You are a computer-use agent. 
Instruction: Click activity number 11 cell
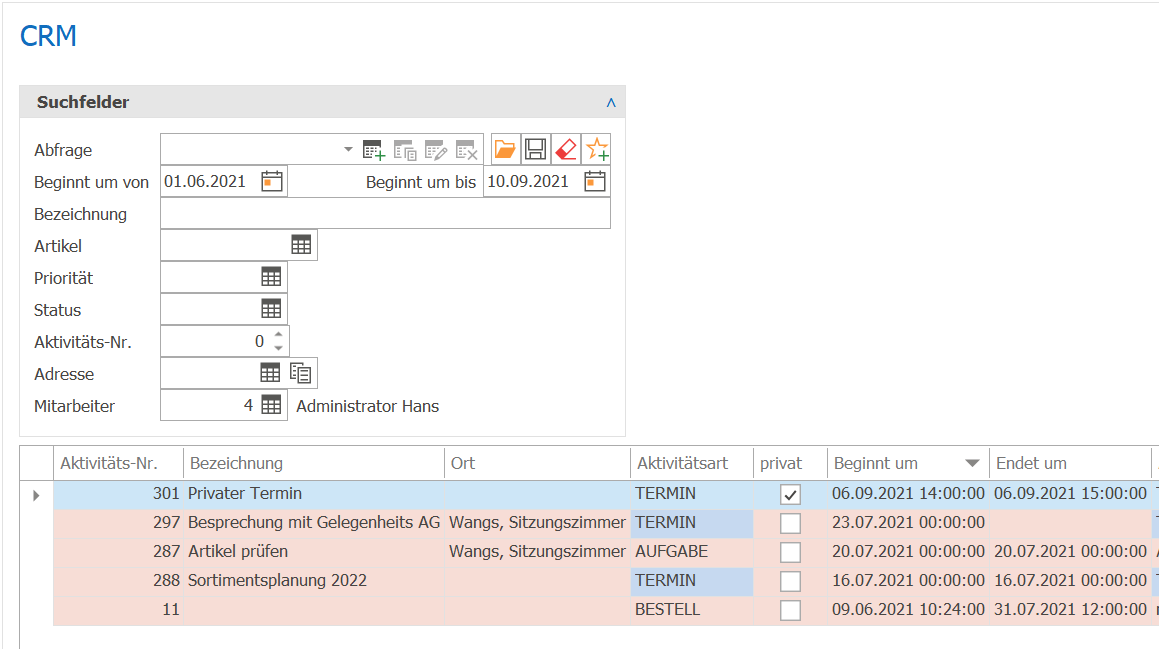(118, 610)
